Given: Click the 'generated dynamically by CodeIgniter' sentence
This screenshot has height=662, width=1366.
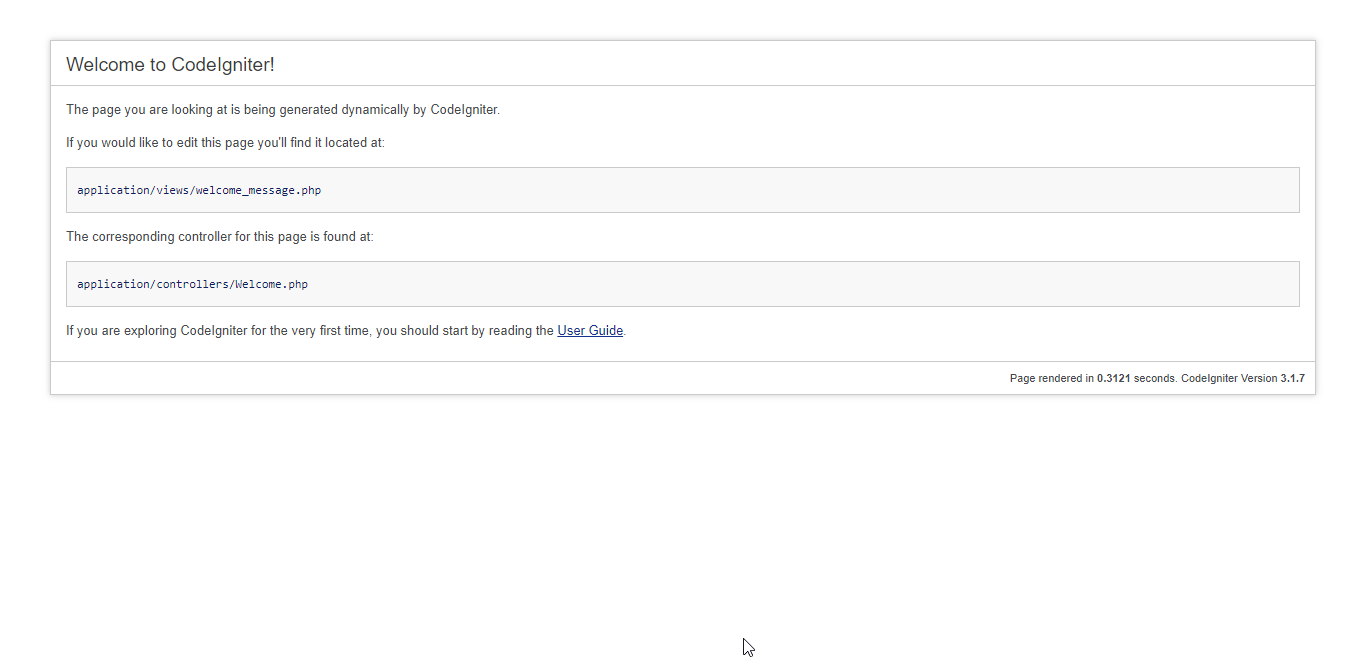Looking at the screenshot, I should pyautogui.click(x=283, y=110).
